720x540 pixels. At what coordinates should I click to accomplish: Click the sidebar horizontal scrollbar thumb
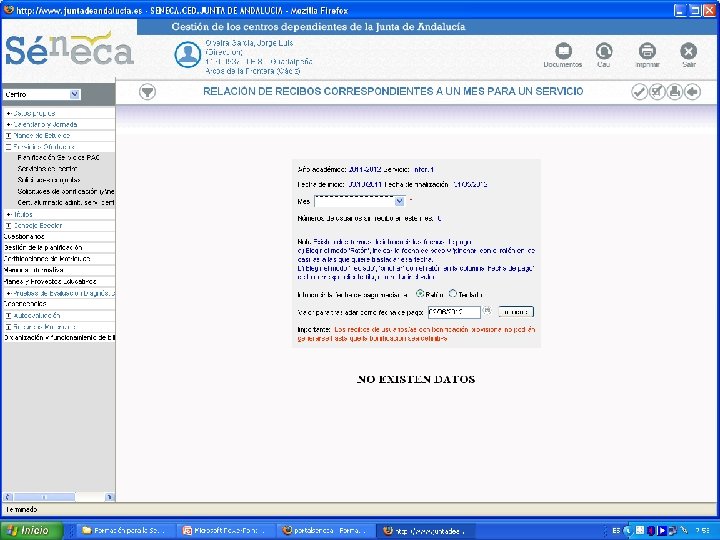pos(44,497)
